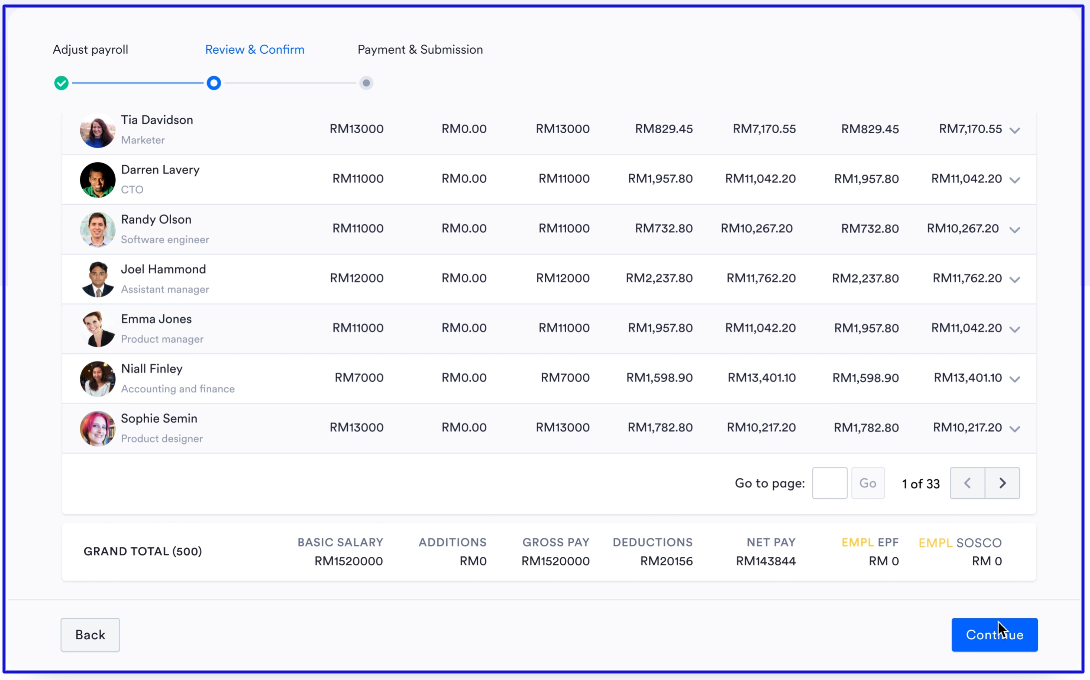Screen dimensions: 1090x680
Task: Expand Emma Jones row chevron
Action: 1015,329
